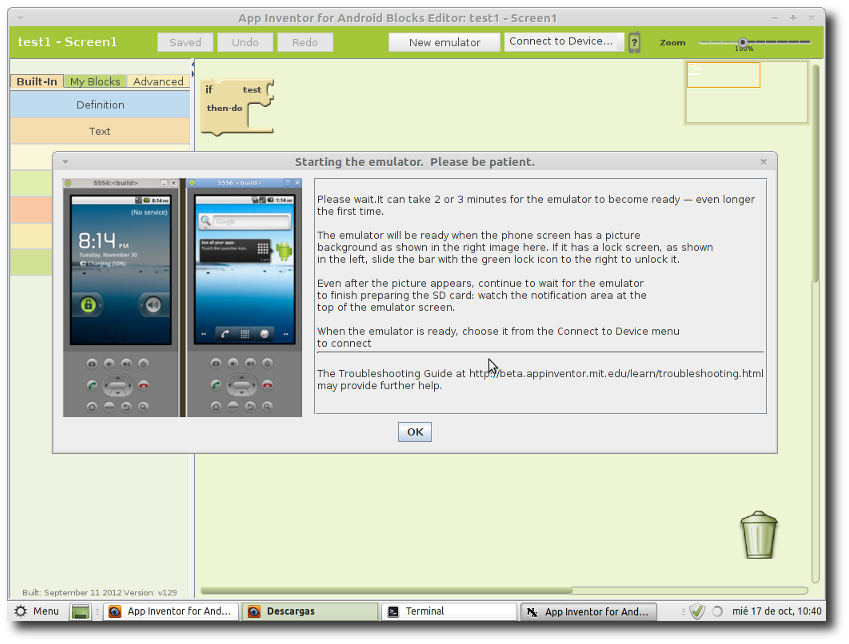This screenshot has width=849, height=644.
Task: Click the show desktop icon in taskbar
Action: pyautogui.click(x=81, y=612)
